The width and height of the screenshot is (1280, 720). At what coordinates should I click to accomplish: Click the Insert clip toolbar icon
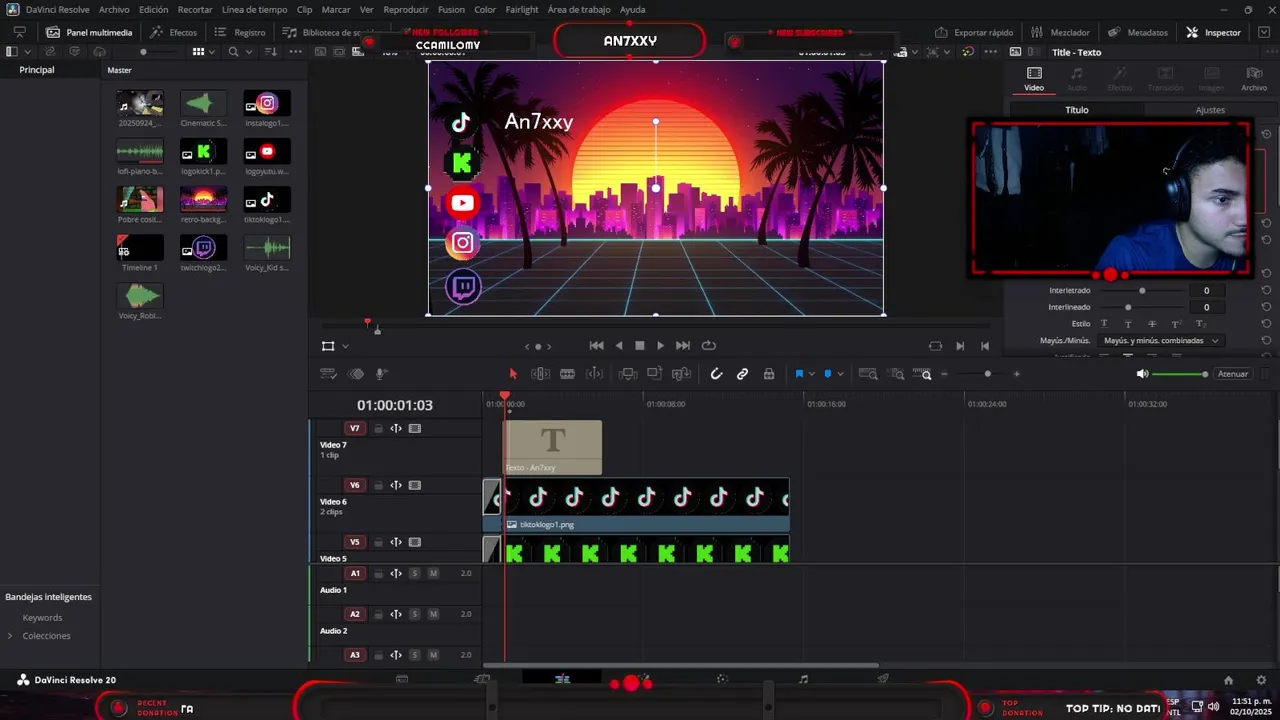coord(628,374)
